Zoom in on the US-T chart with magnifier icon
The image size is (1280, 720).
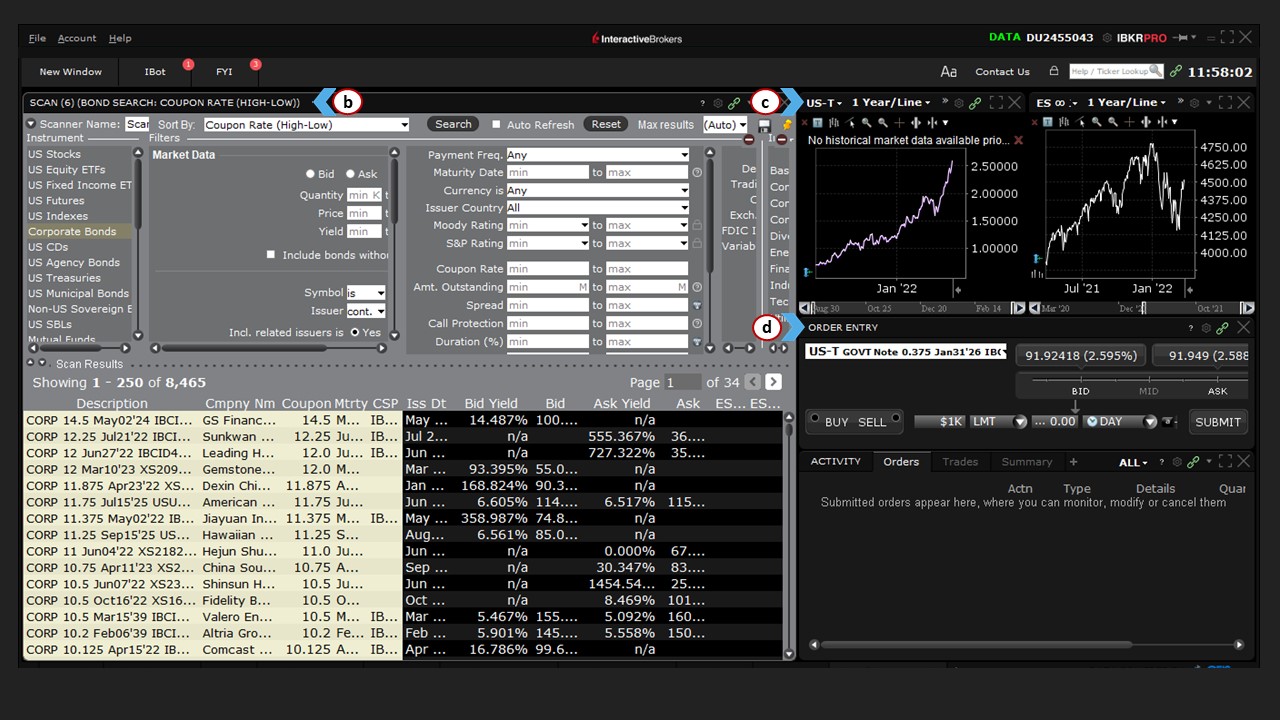(867, 123)
